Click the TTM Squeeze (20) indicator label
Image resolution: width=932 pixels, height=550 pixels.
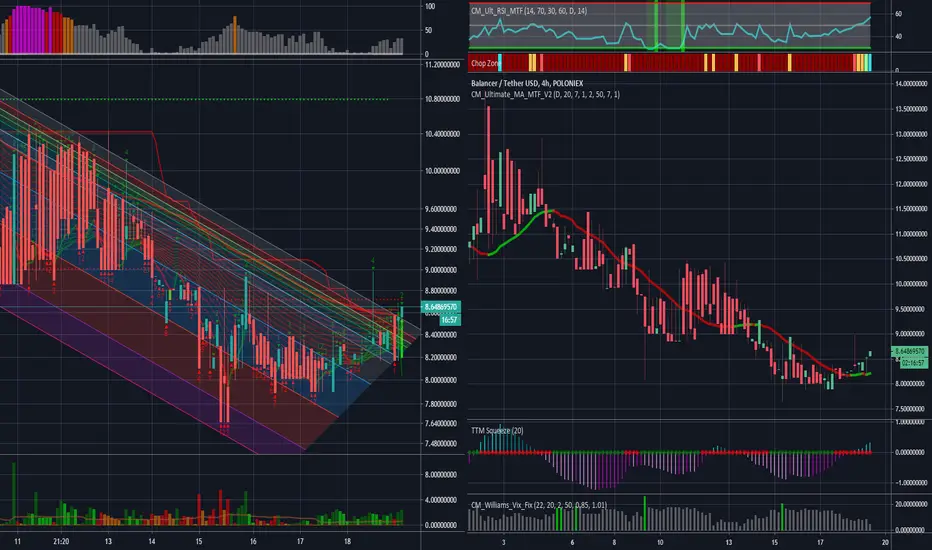tap(497, 430)
